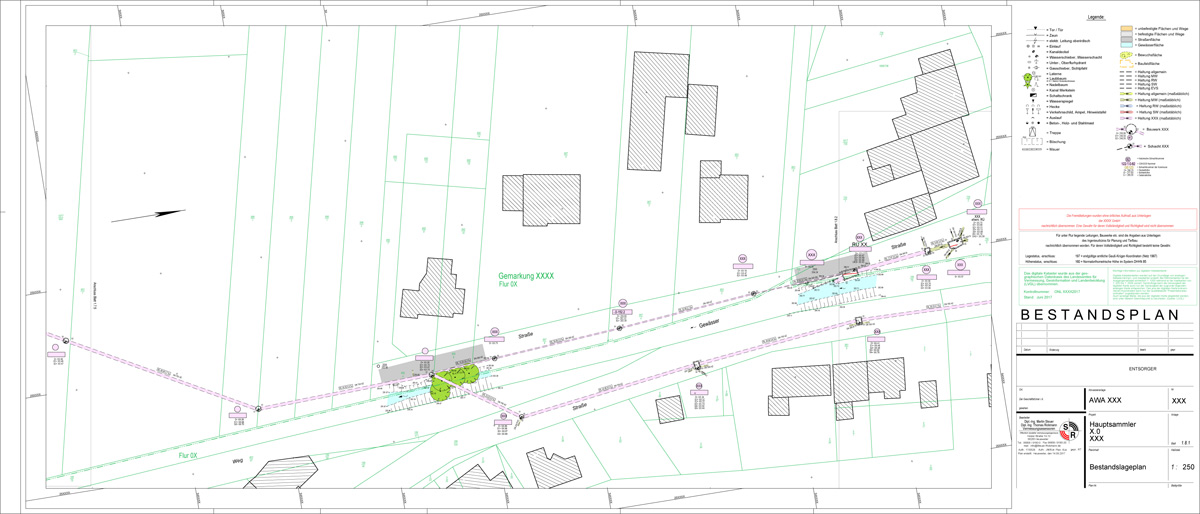The image size is (1200, 514).
Task: Click the red Haltung SW (maßstäblich) legend line
Action: [x=1127, y=112]
